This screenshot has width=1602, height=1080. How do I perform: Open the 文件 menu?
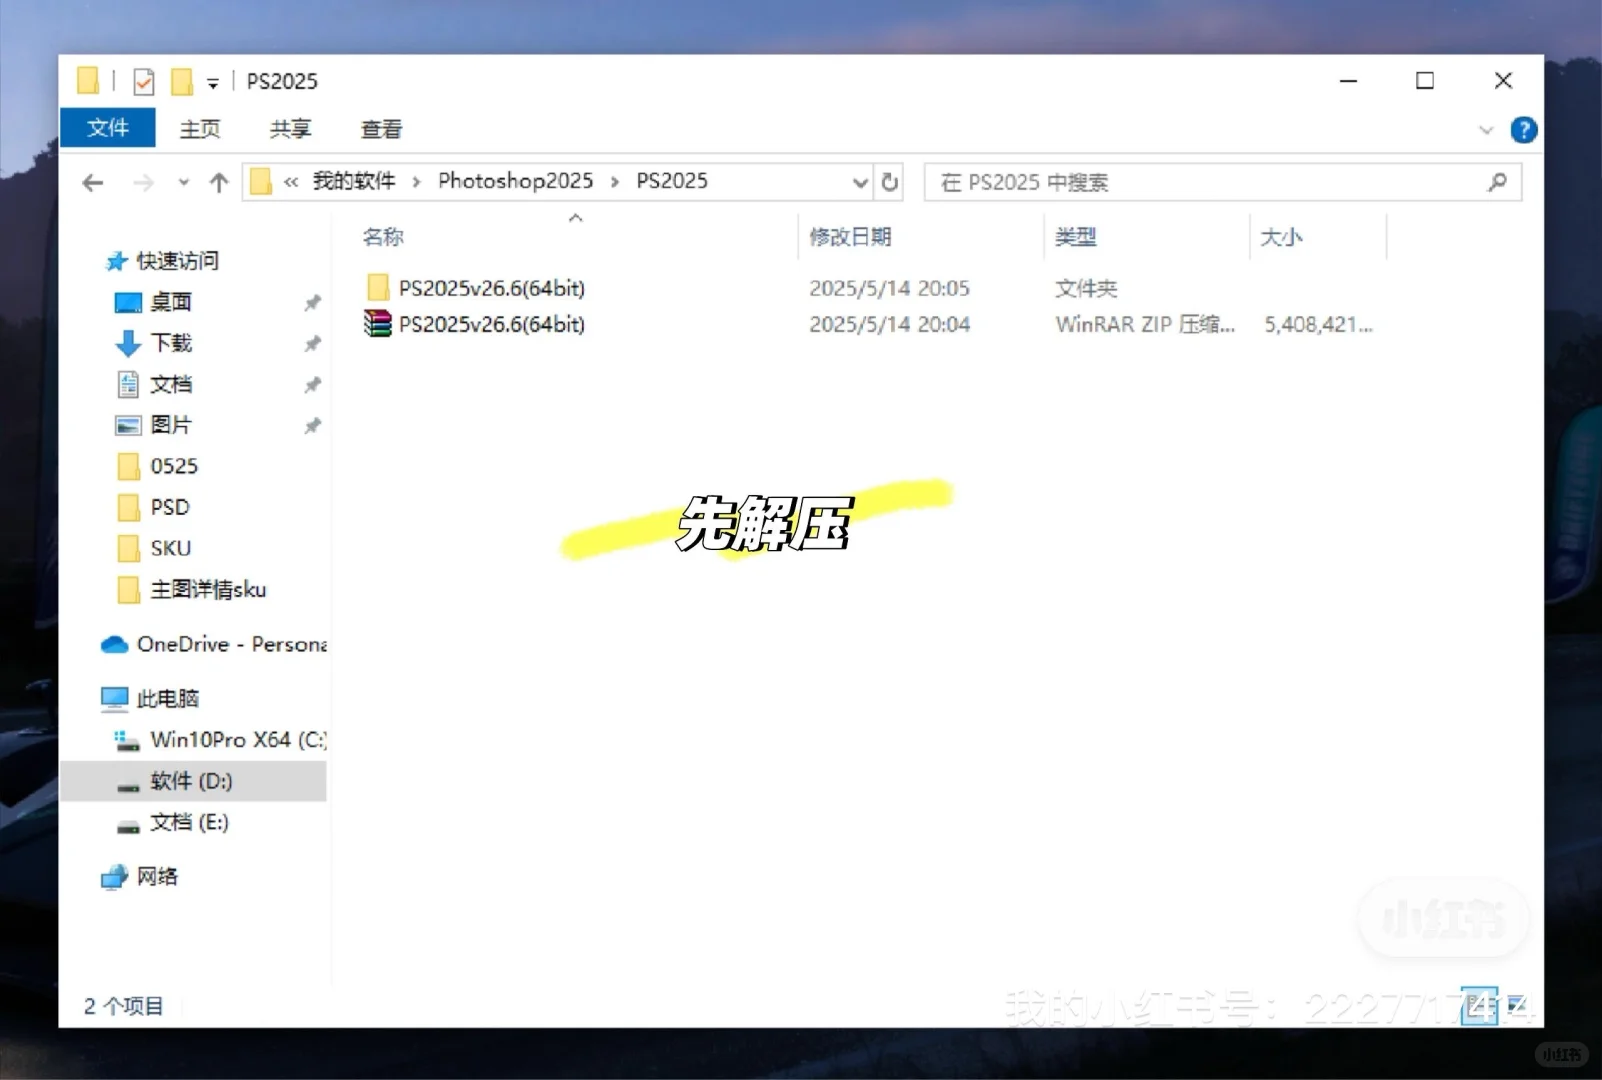pyautogui.click(x=107, y=128)
